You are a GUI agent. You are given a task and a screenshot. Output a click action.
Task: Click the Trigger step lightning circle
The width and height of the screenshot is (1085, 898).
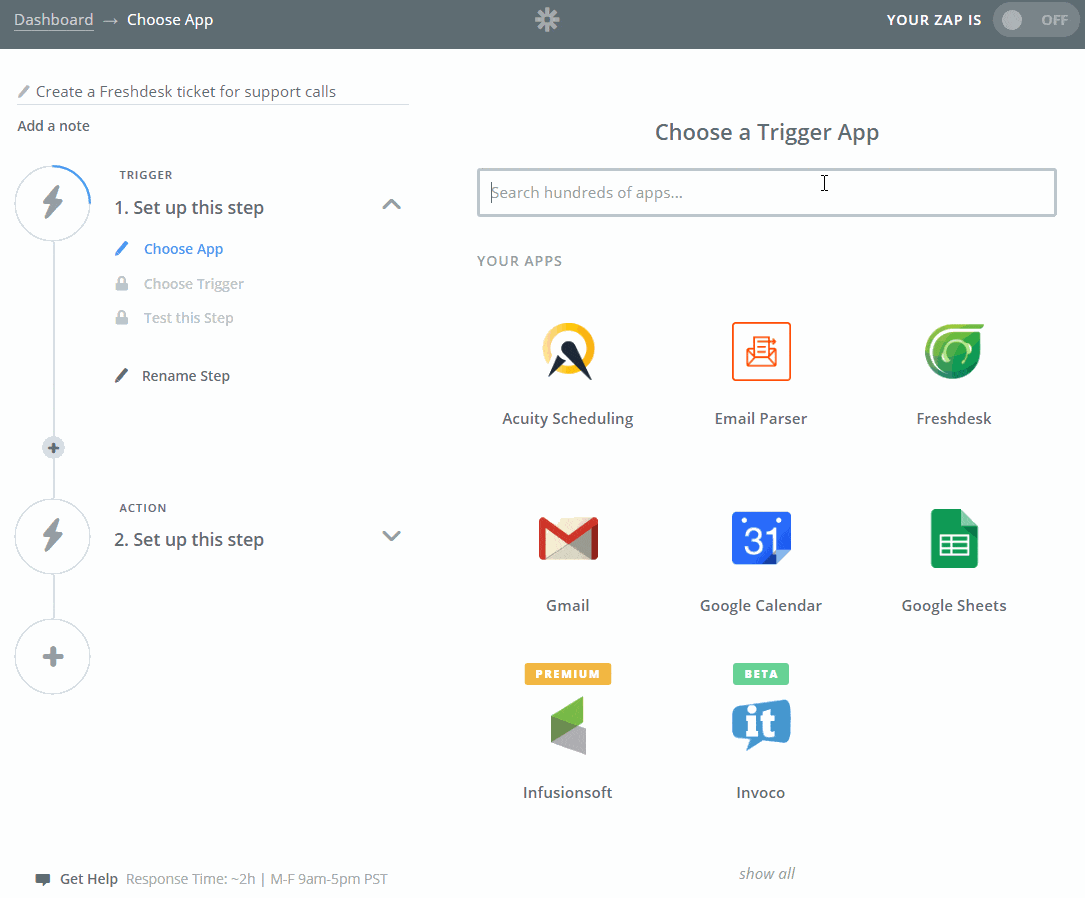[53, 203]
